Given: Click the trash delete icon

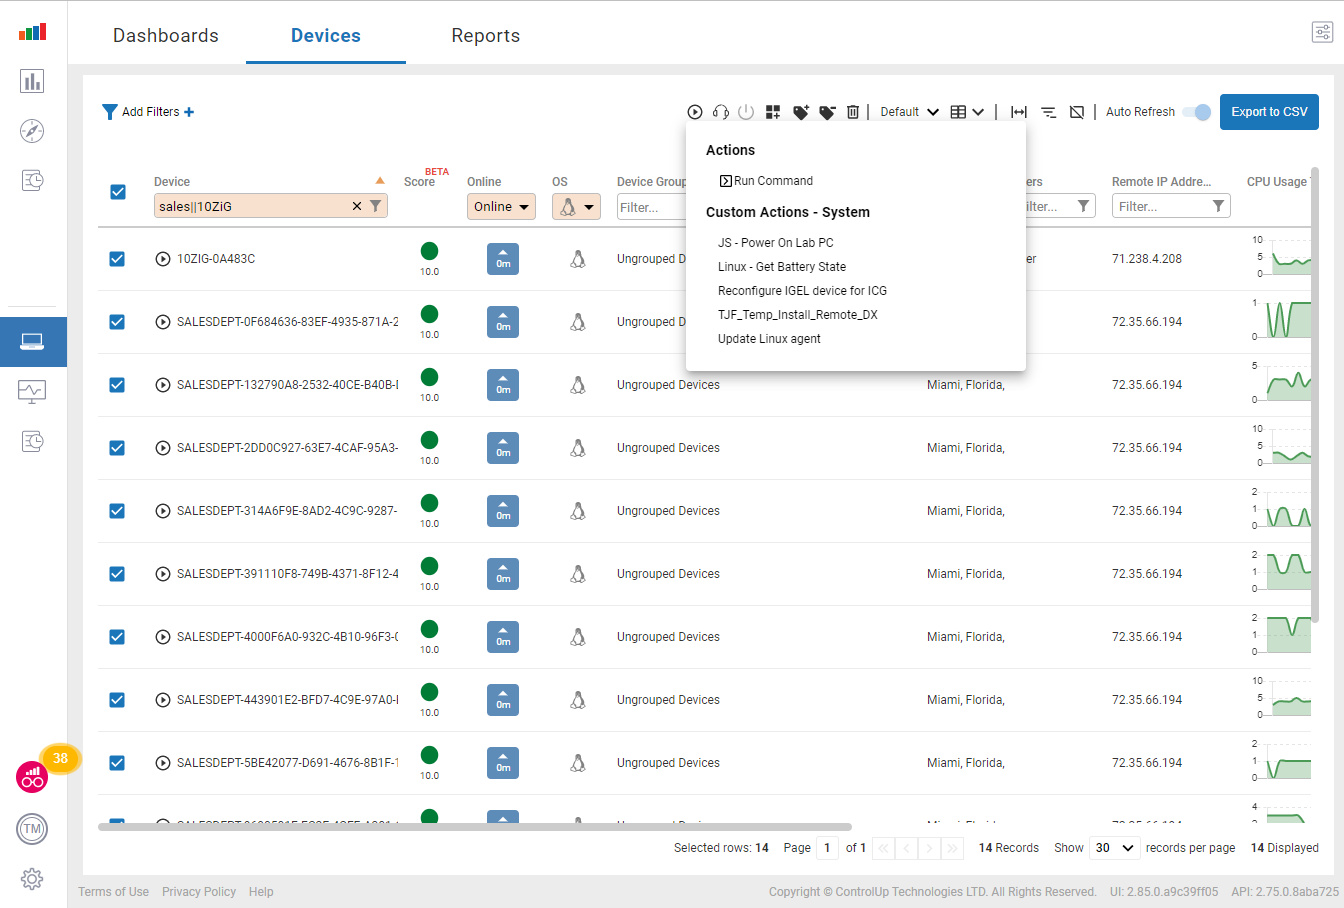Looking at the screenshot, I should [x=853, y=112].
